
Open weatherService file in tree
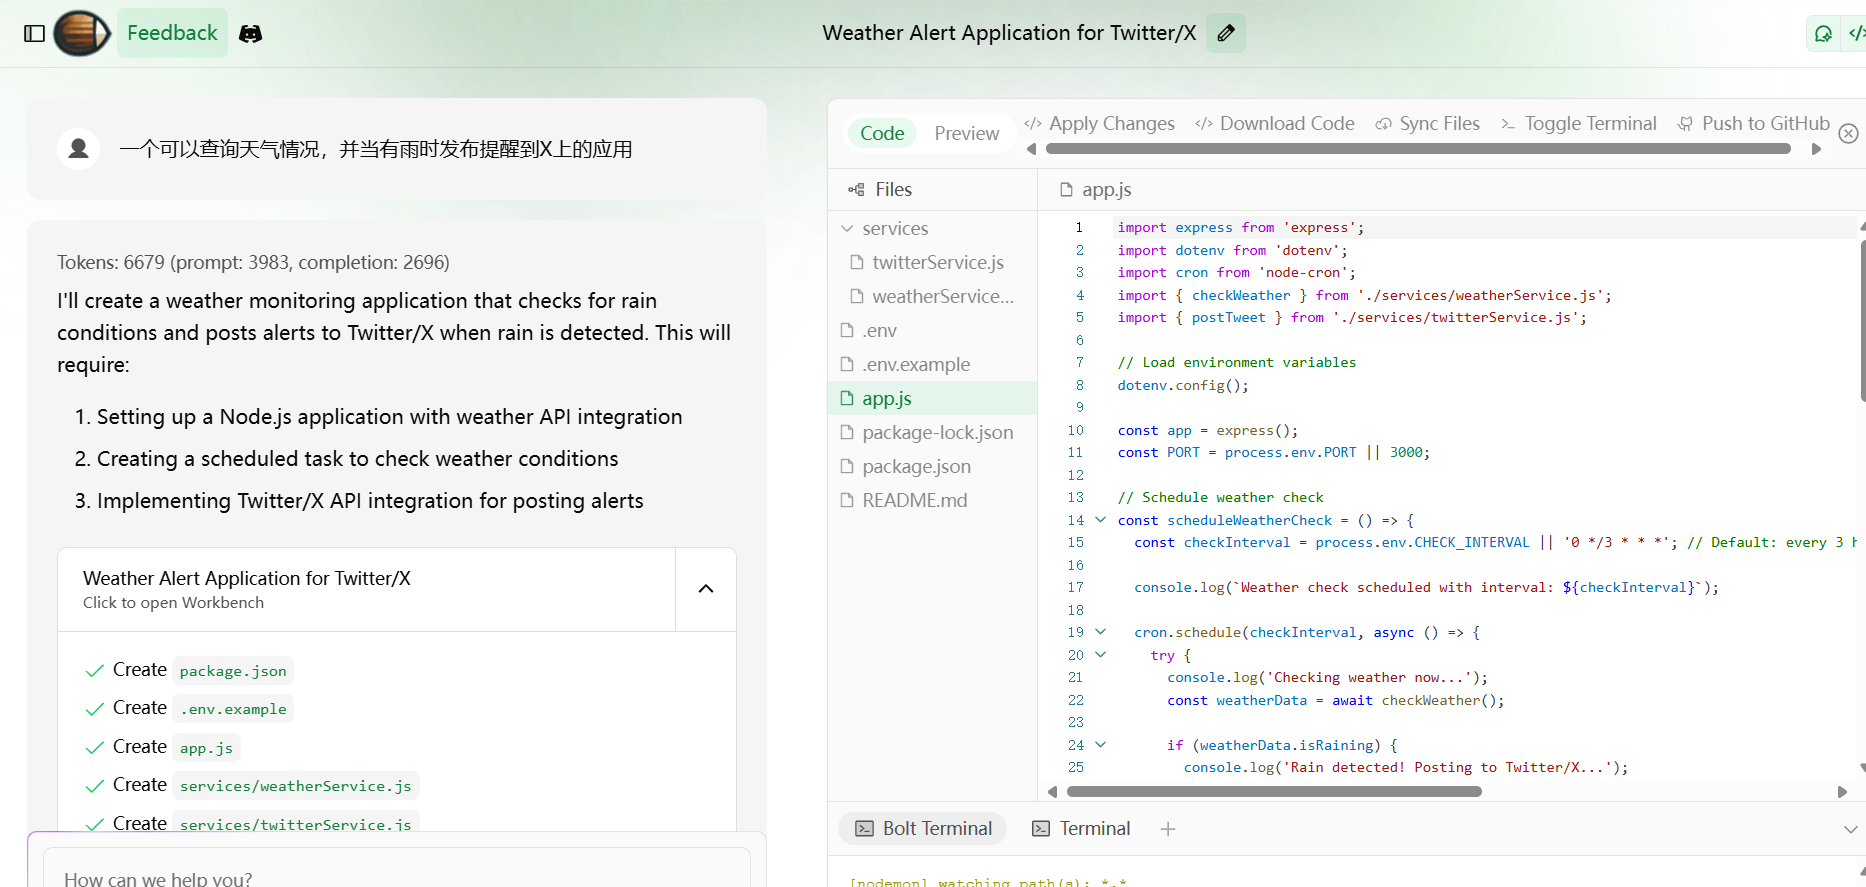(933, 296)
